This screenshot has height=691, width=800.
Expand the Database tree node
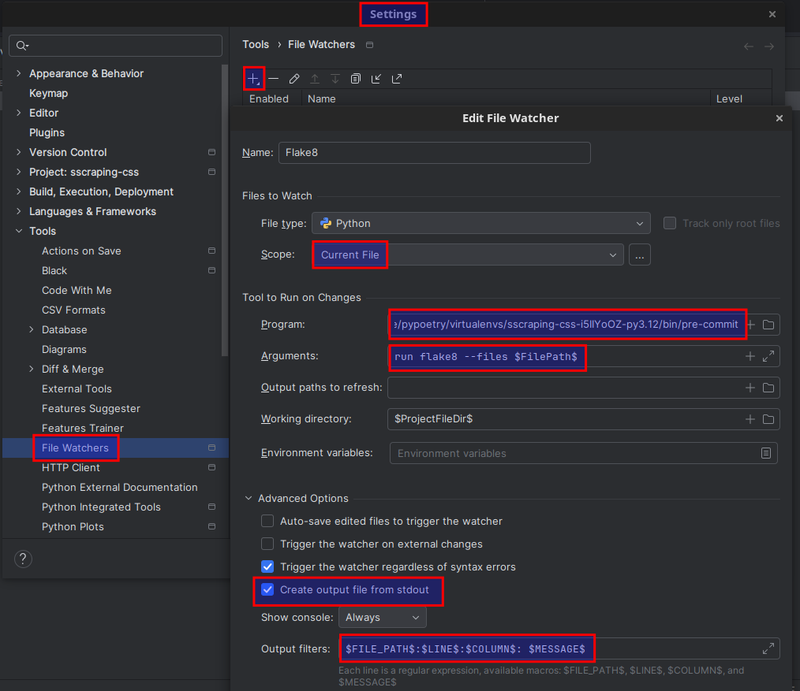(x=32, y=330)
